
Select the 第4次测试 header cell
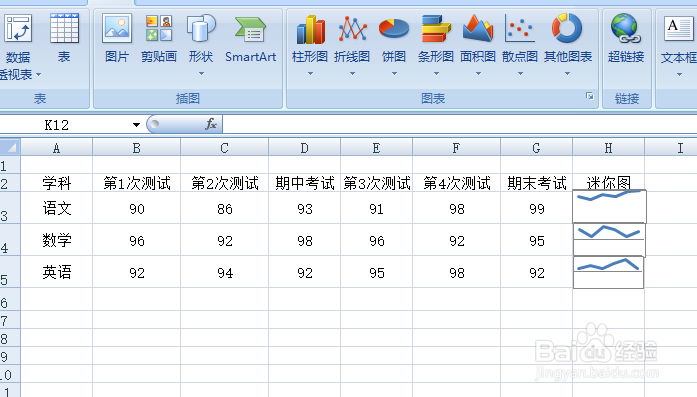point(457,183)
